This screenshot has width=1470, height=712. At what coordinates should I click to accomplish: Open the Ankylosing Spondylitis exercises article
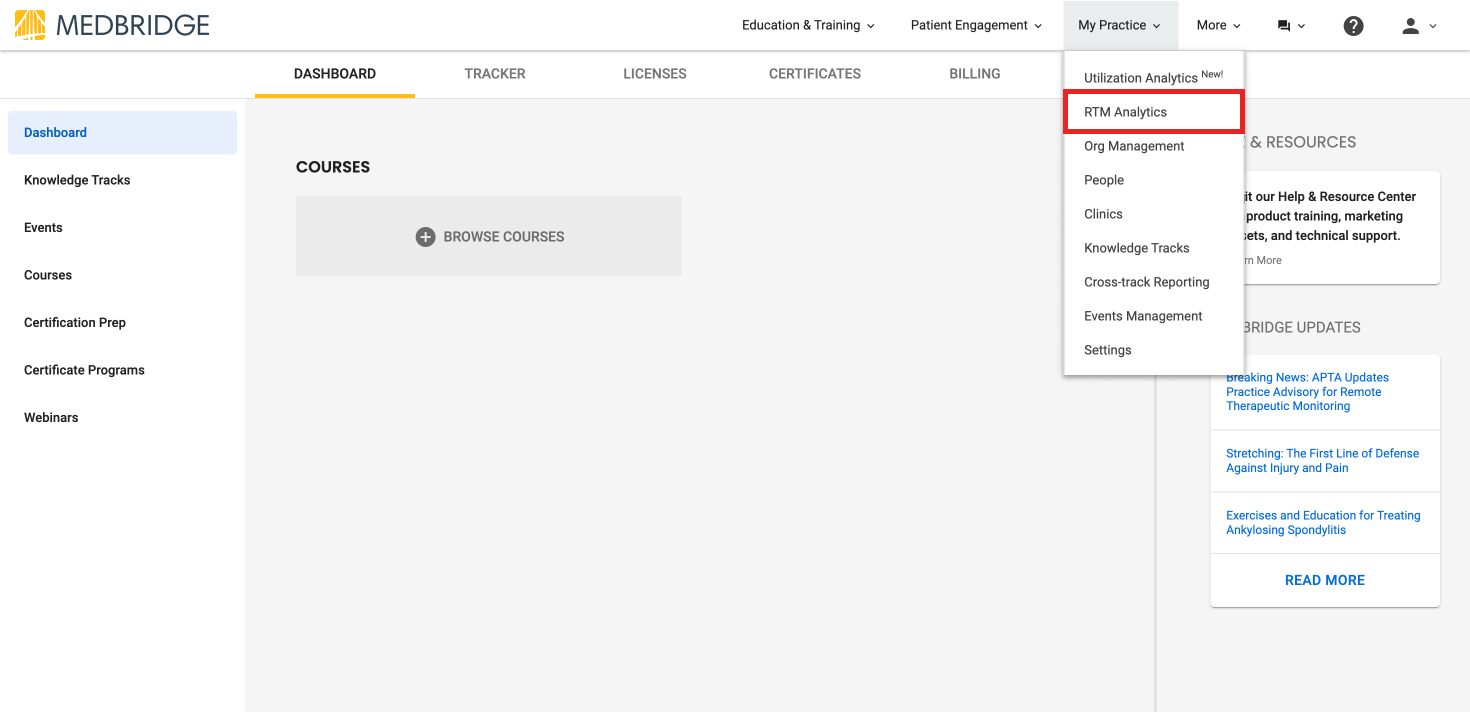(x=1323, y=523)
